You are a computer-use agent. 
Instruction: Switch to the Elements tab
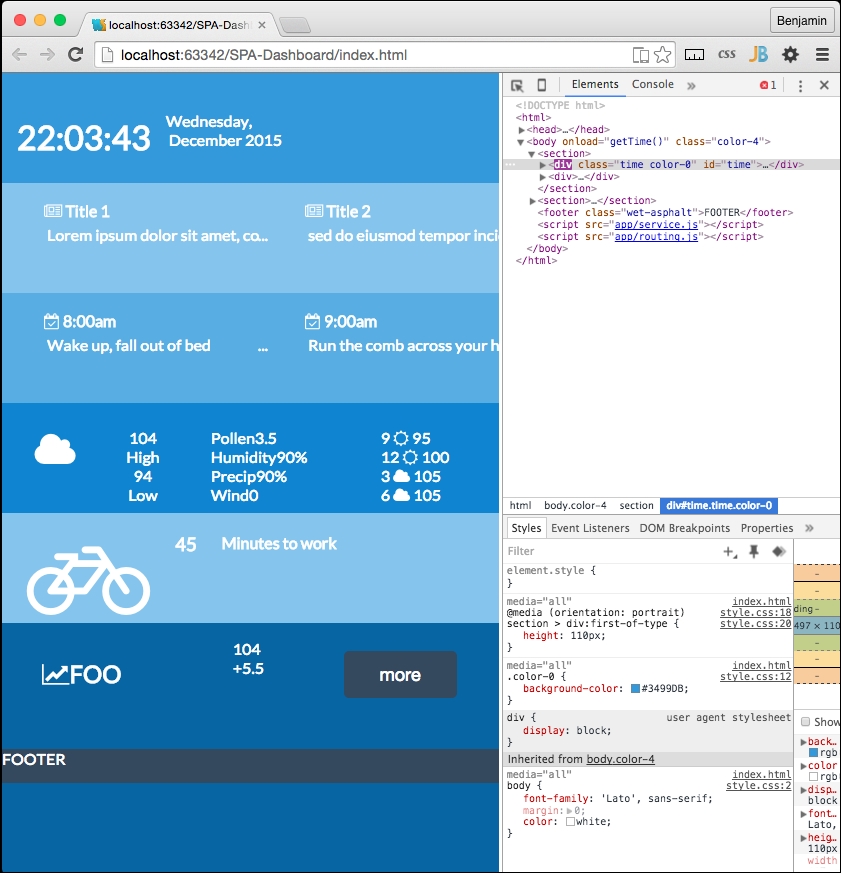[595, 84]
